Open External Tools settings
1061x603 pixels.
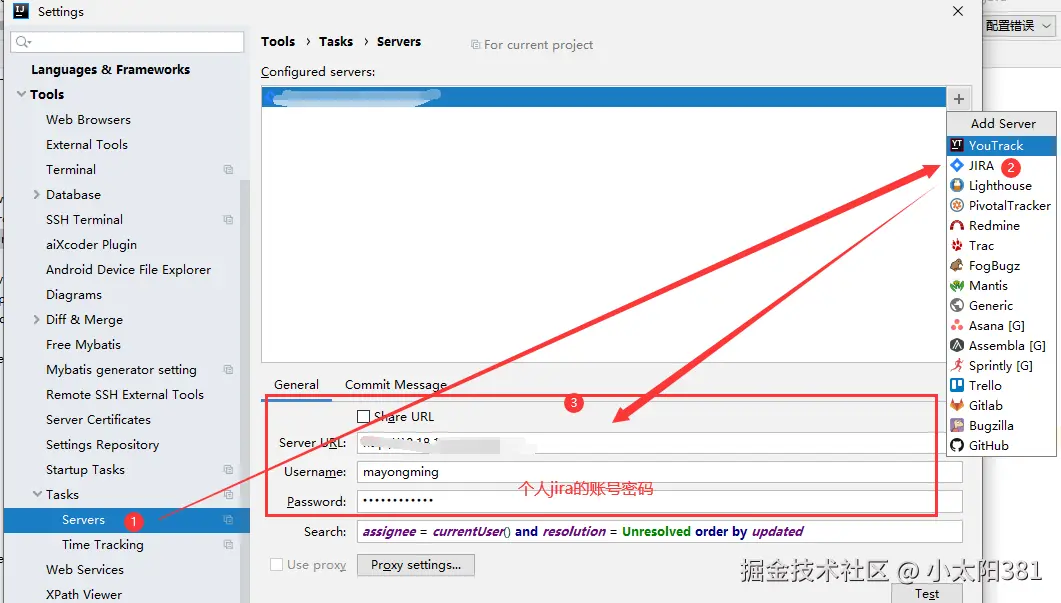pos(87,144)
